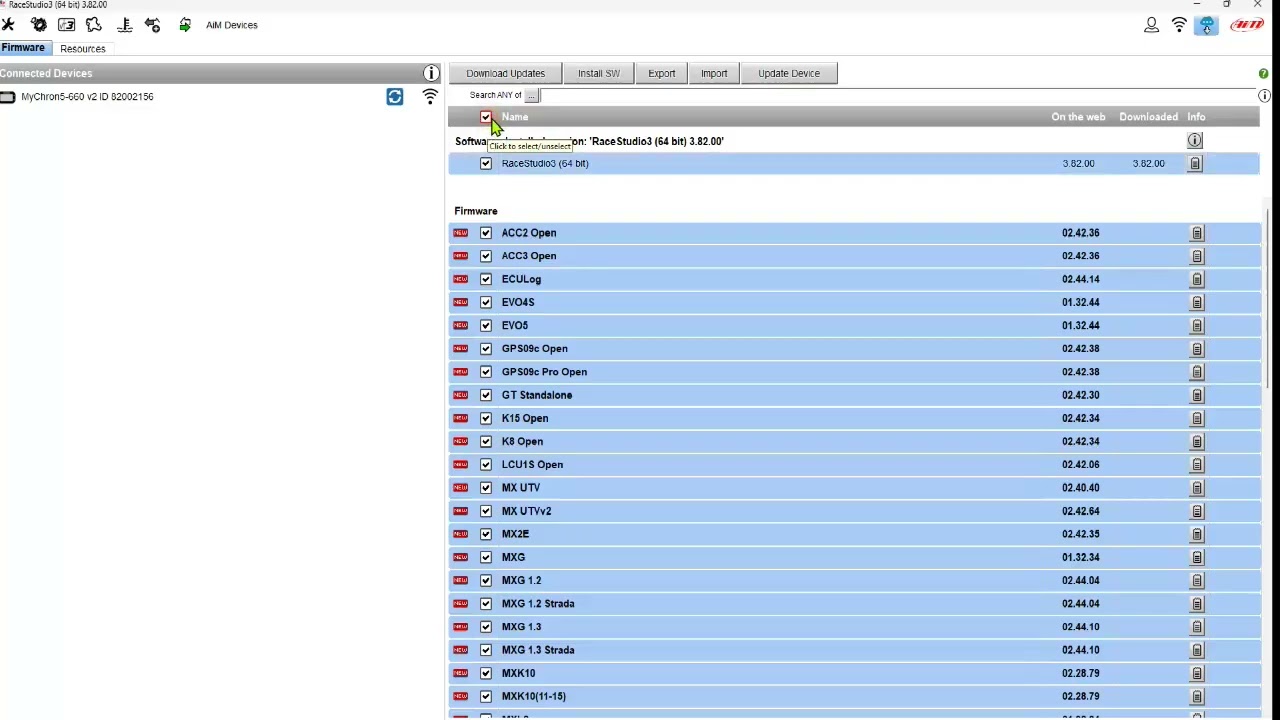Image resolution: width=1280 pixels, height=720 pixels.
Task: Uncheck the GPS09c Open checkbox
Action: click(x=486, y=348)
